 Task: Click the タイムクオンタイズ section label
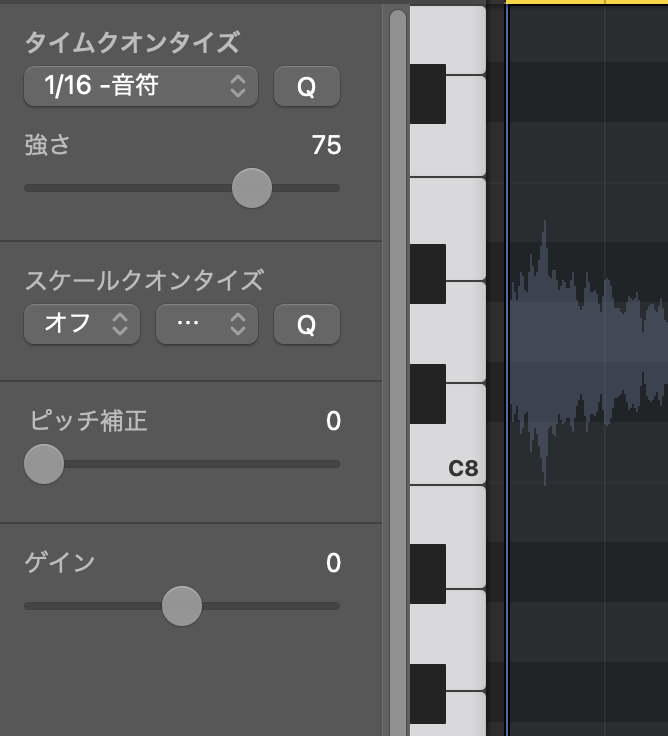coord(132,43)
